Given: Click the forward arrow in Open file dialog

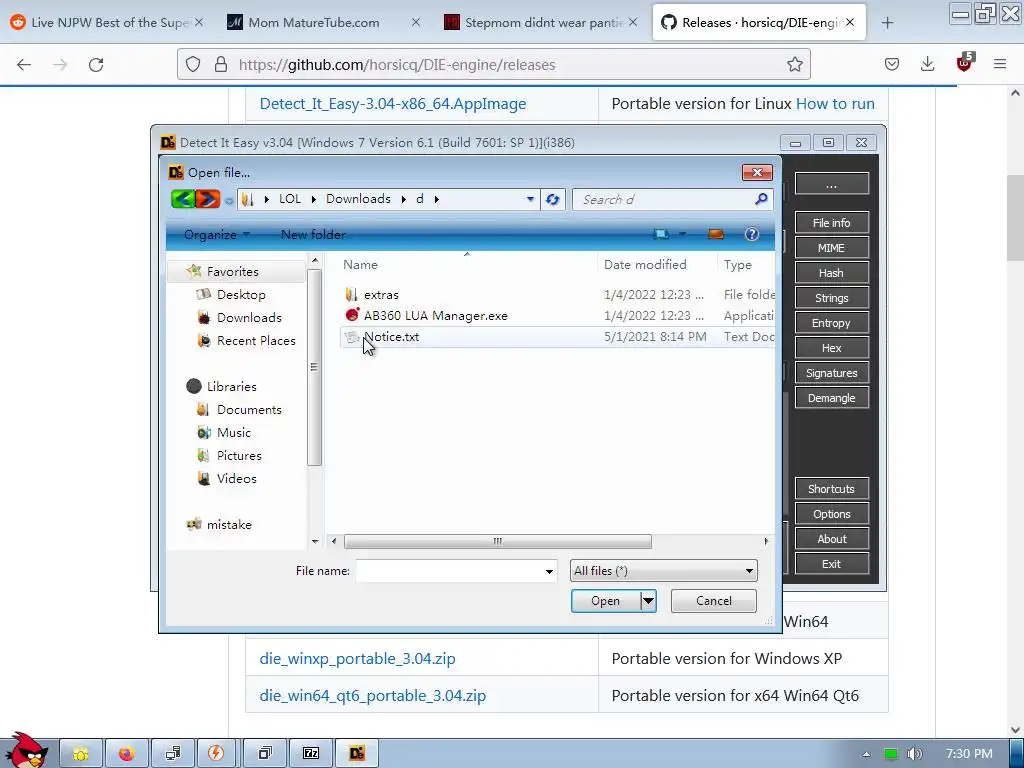Looking at the screenshot, I should [208, 199].
